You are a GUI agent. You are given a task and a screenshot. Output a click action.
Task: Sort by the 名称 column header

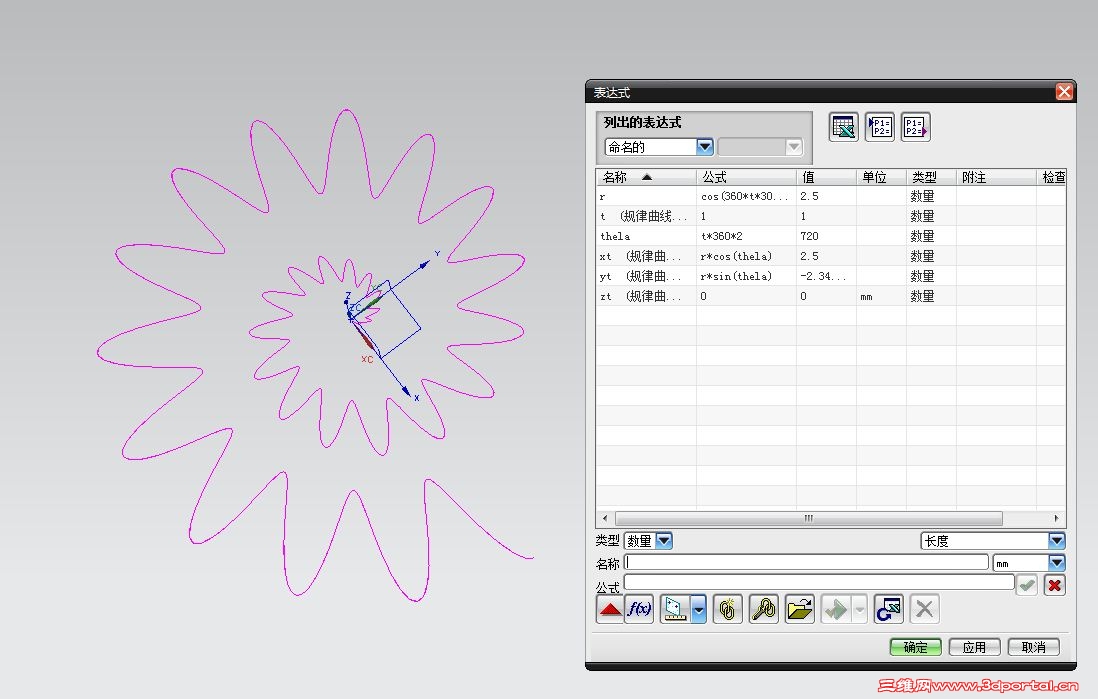click(x=646, y=177)
